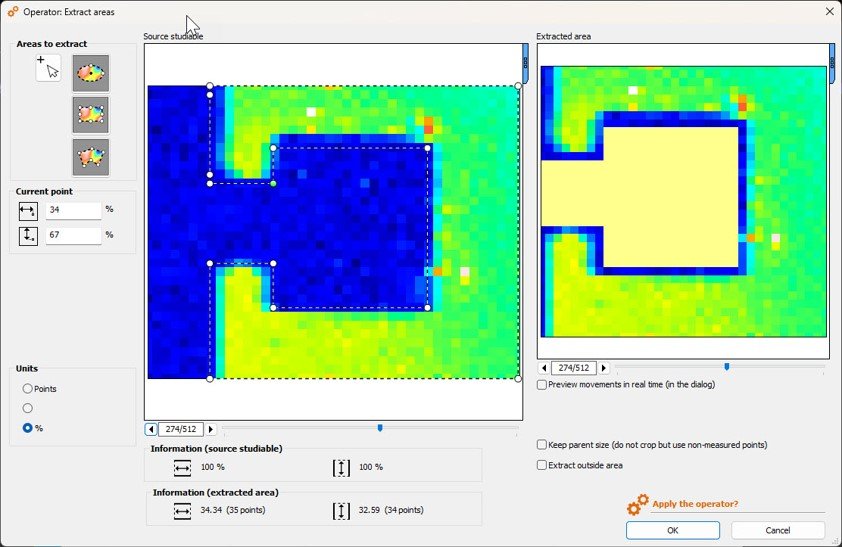Viewport: 842px width, 547px height.
Task: Choose the elliptical area extraction shape
Action: tap(91, 72)
